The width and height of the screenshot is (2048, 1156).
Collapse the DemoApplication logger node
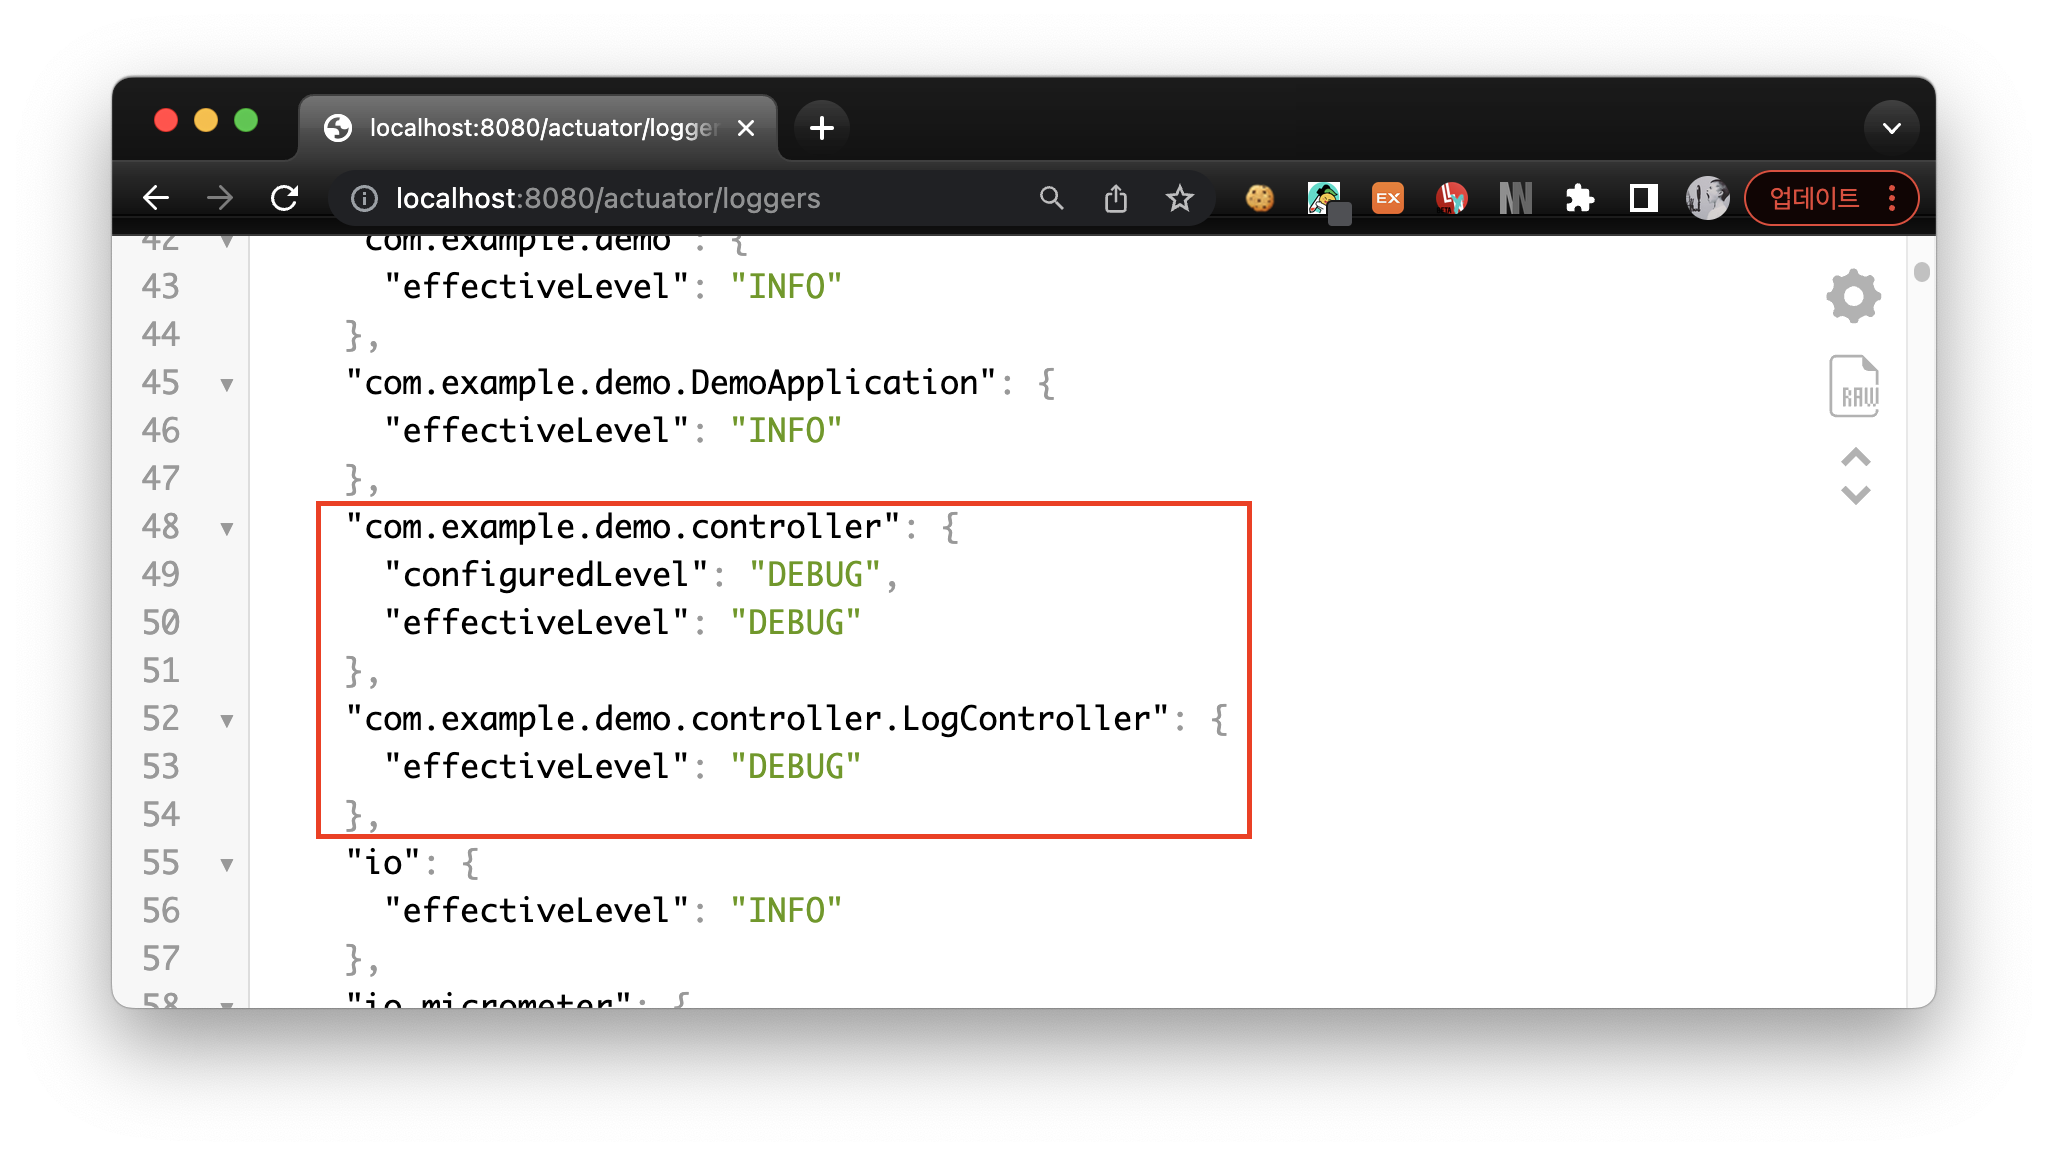pyautogui.click(x=227, y=384)
